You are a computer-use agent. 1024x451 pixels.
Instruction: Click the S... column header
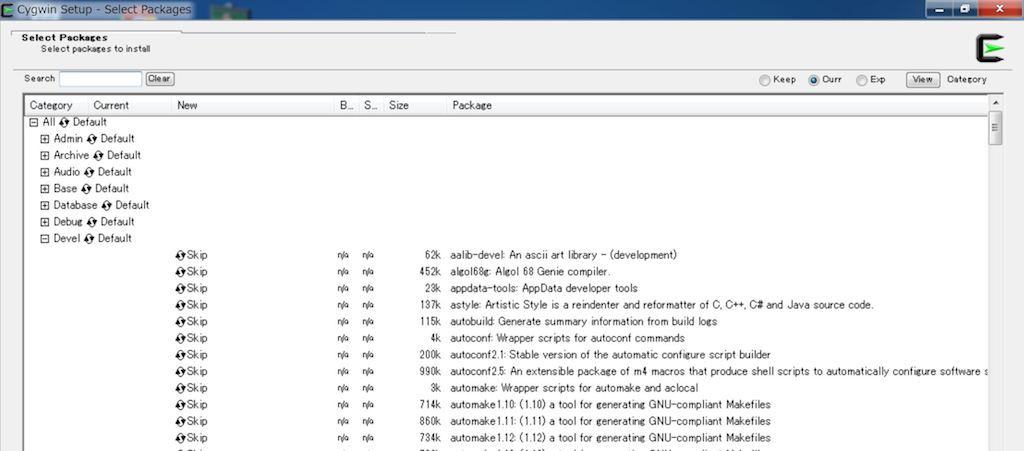(x=370, y=105)
